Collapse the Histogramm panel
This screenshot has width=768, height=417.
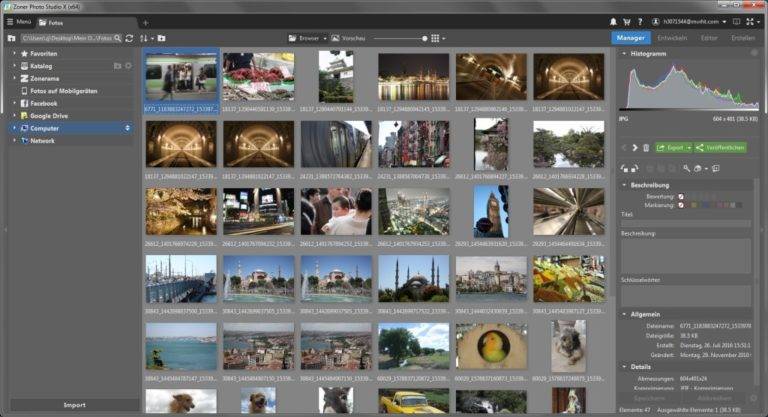tap(624, 53)
